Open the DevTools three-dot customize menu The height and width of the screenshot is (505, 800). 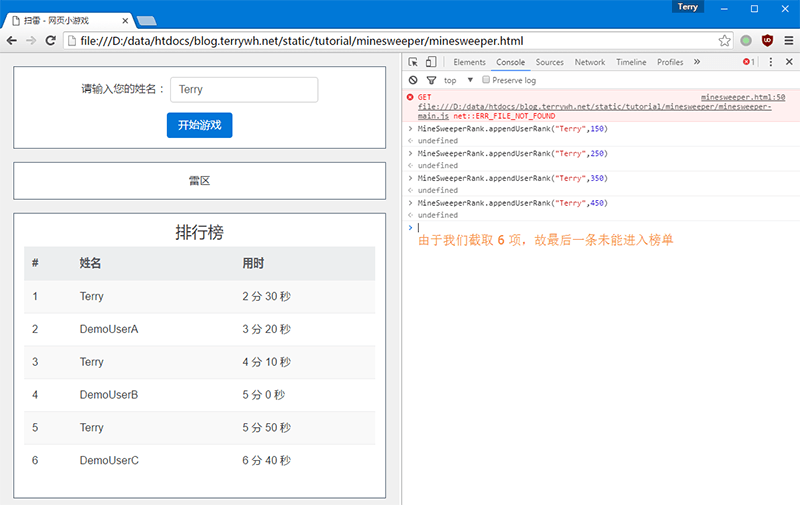771,62
